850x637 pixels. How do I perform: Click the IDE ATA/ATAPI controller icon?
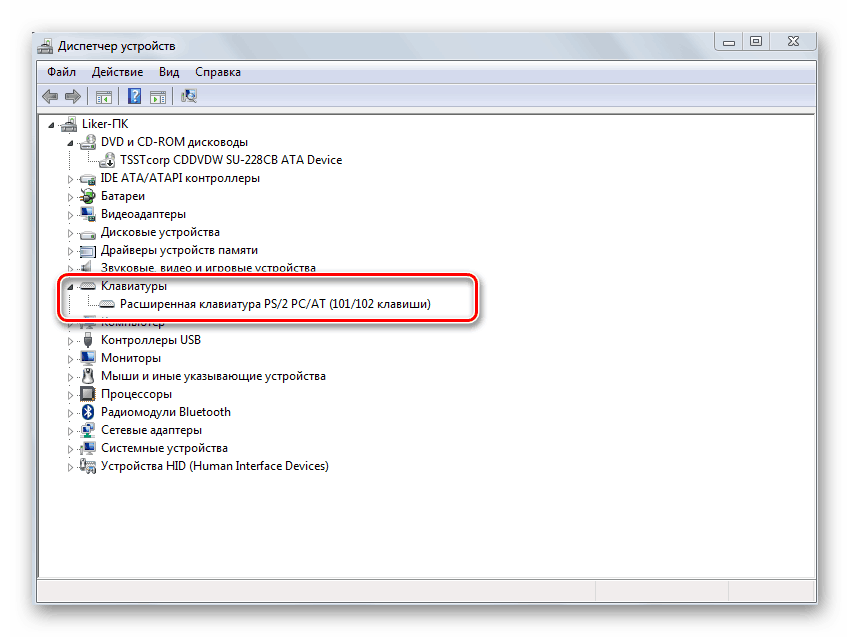88,178
